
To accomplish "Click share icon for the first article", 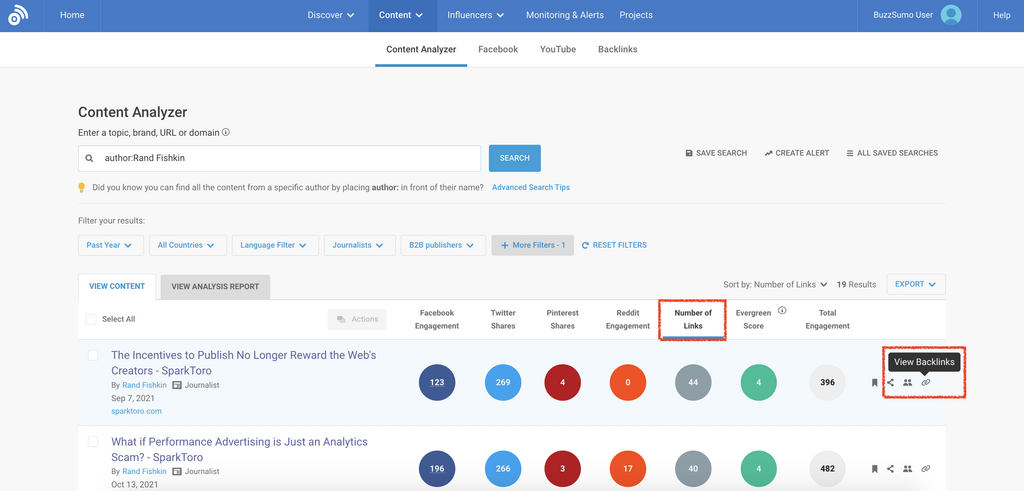I will click(890, 382).
